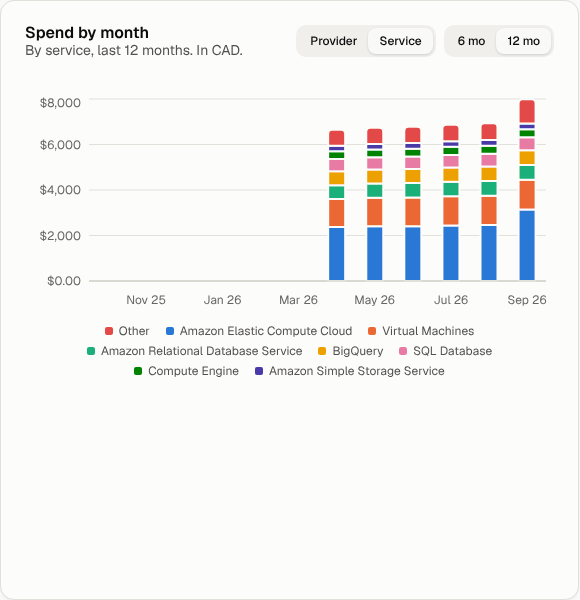Select Compute Engine legend entry

pyautogui.click(x=186, y=371)
